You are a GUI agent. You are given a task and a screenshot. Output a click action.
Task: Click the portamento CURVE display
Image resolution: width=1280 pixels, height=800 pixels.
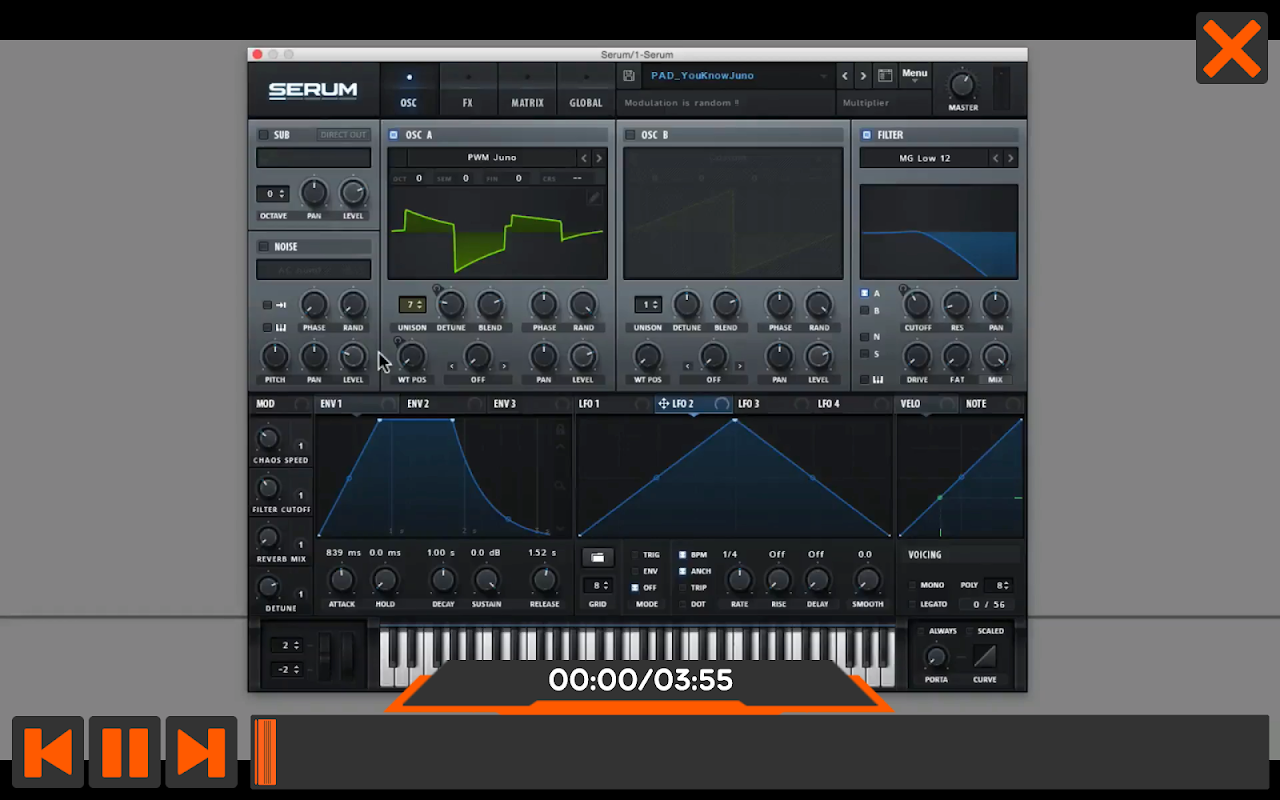tap(985, 657)
